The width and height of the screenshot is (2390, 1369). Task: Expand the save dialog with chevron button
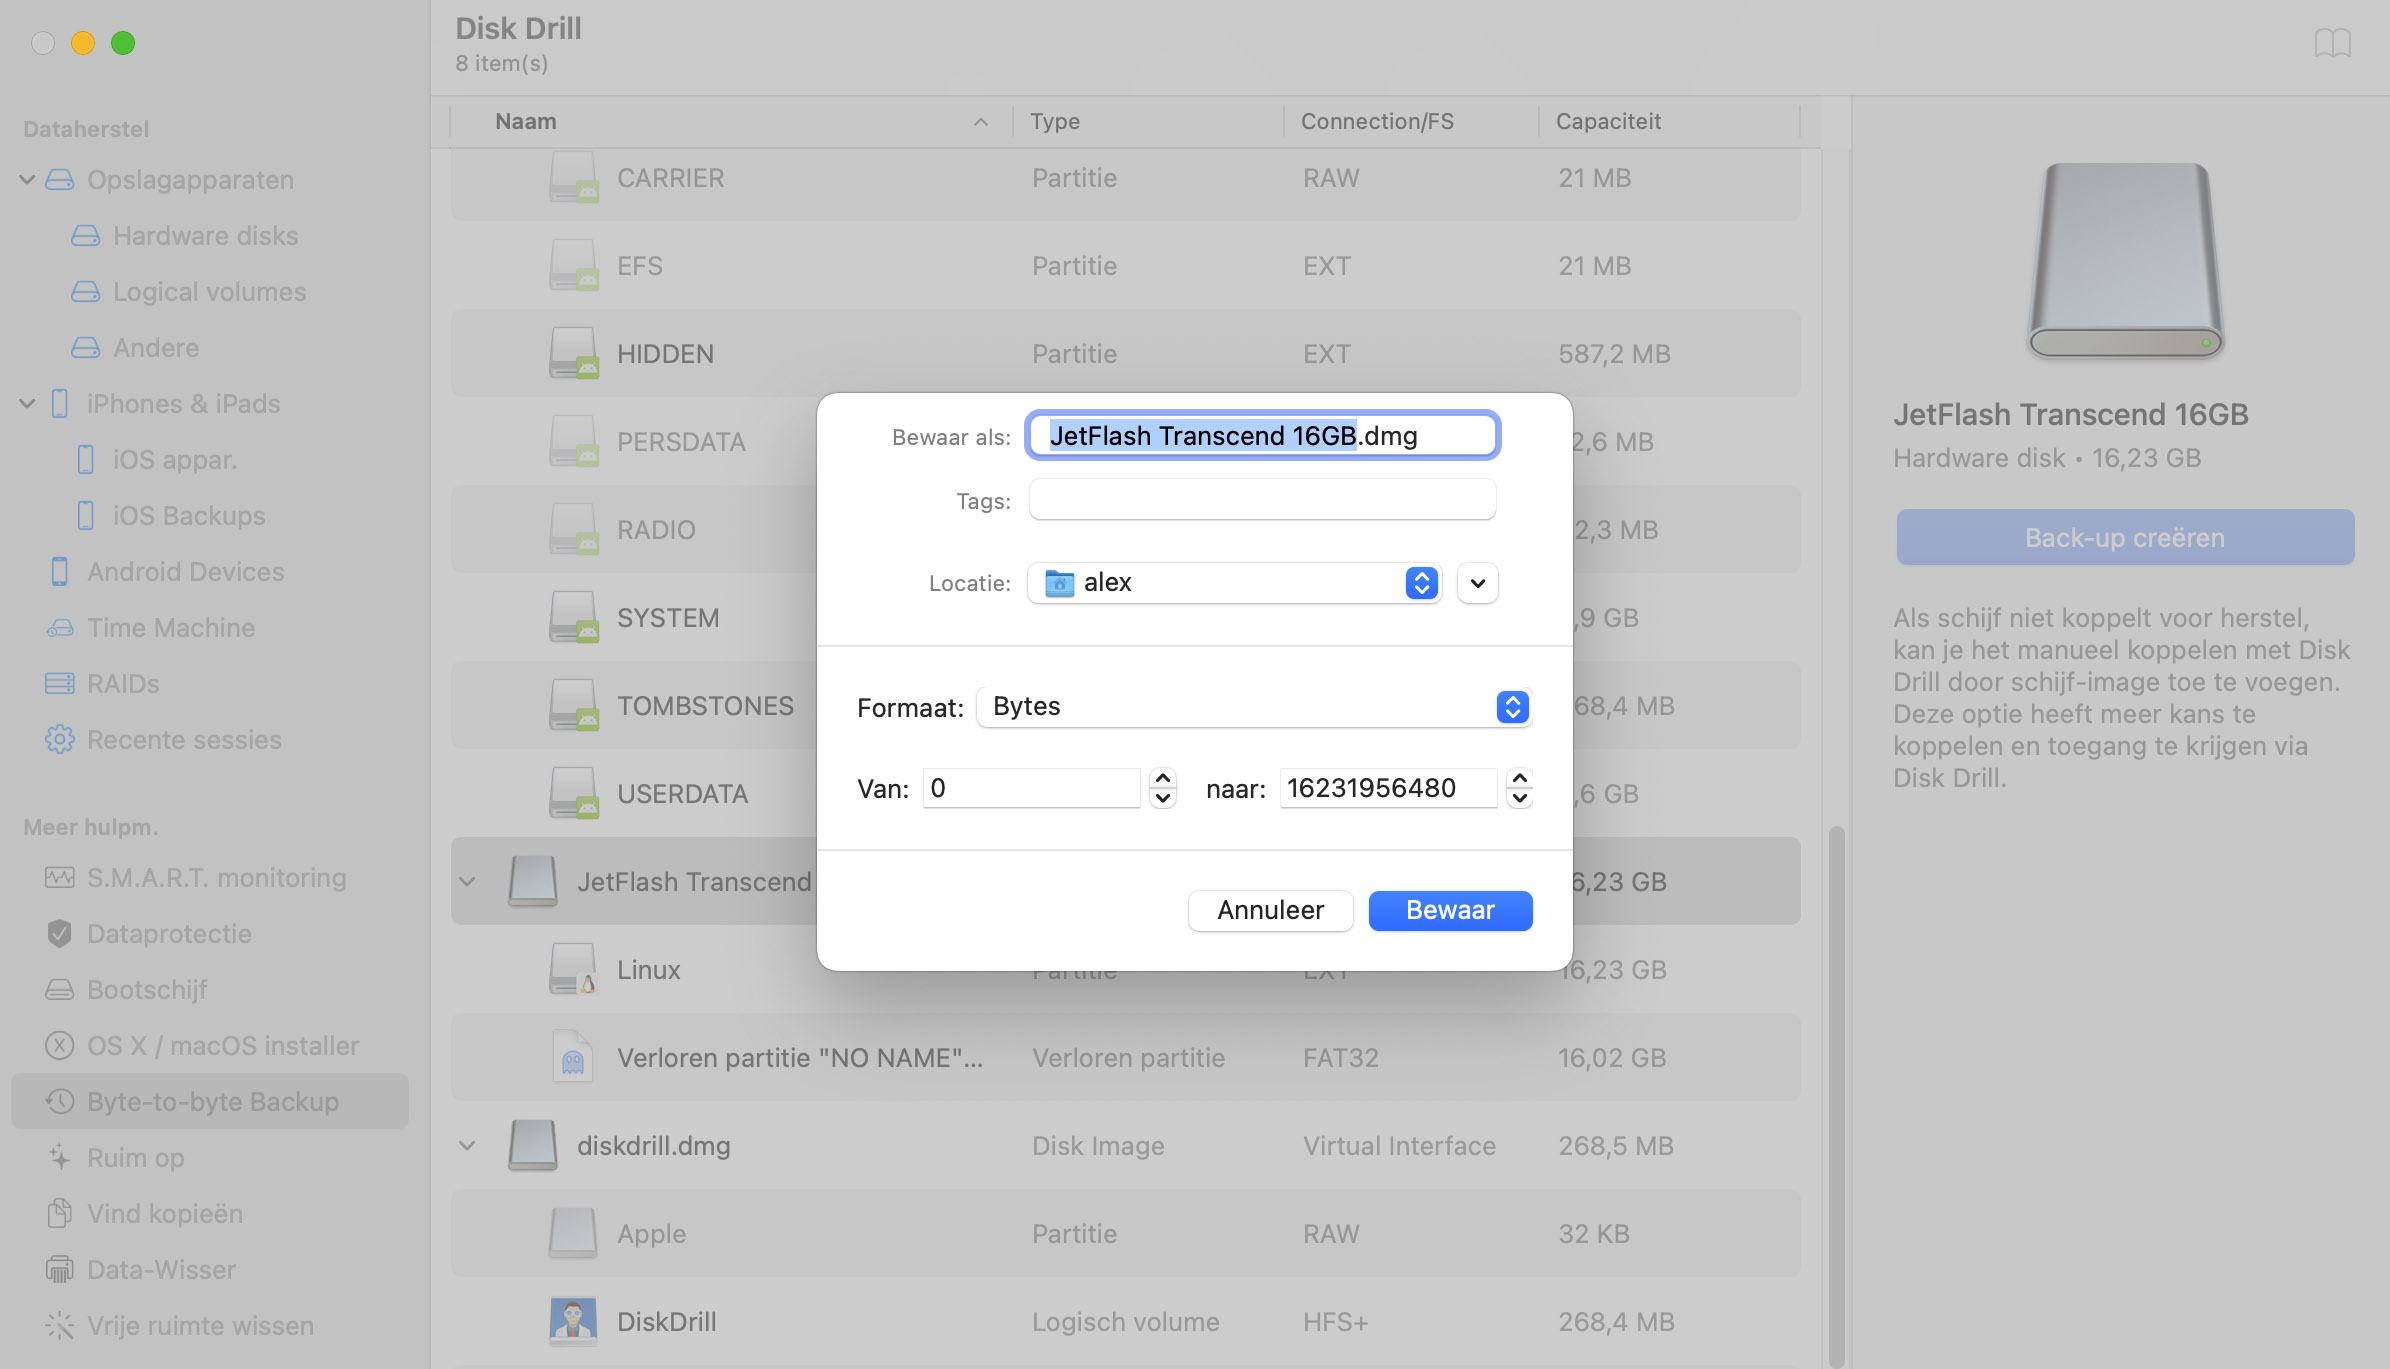(1477, 583)
